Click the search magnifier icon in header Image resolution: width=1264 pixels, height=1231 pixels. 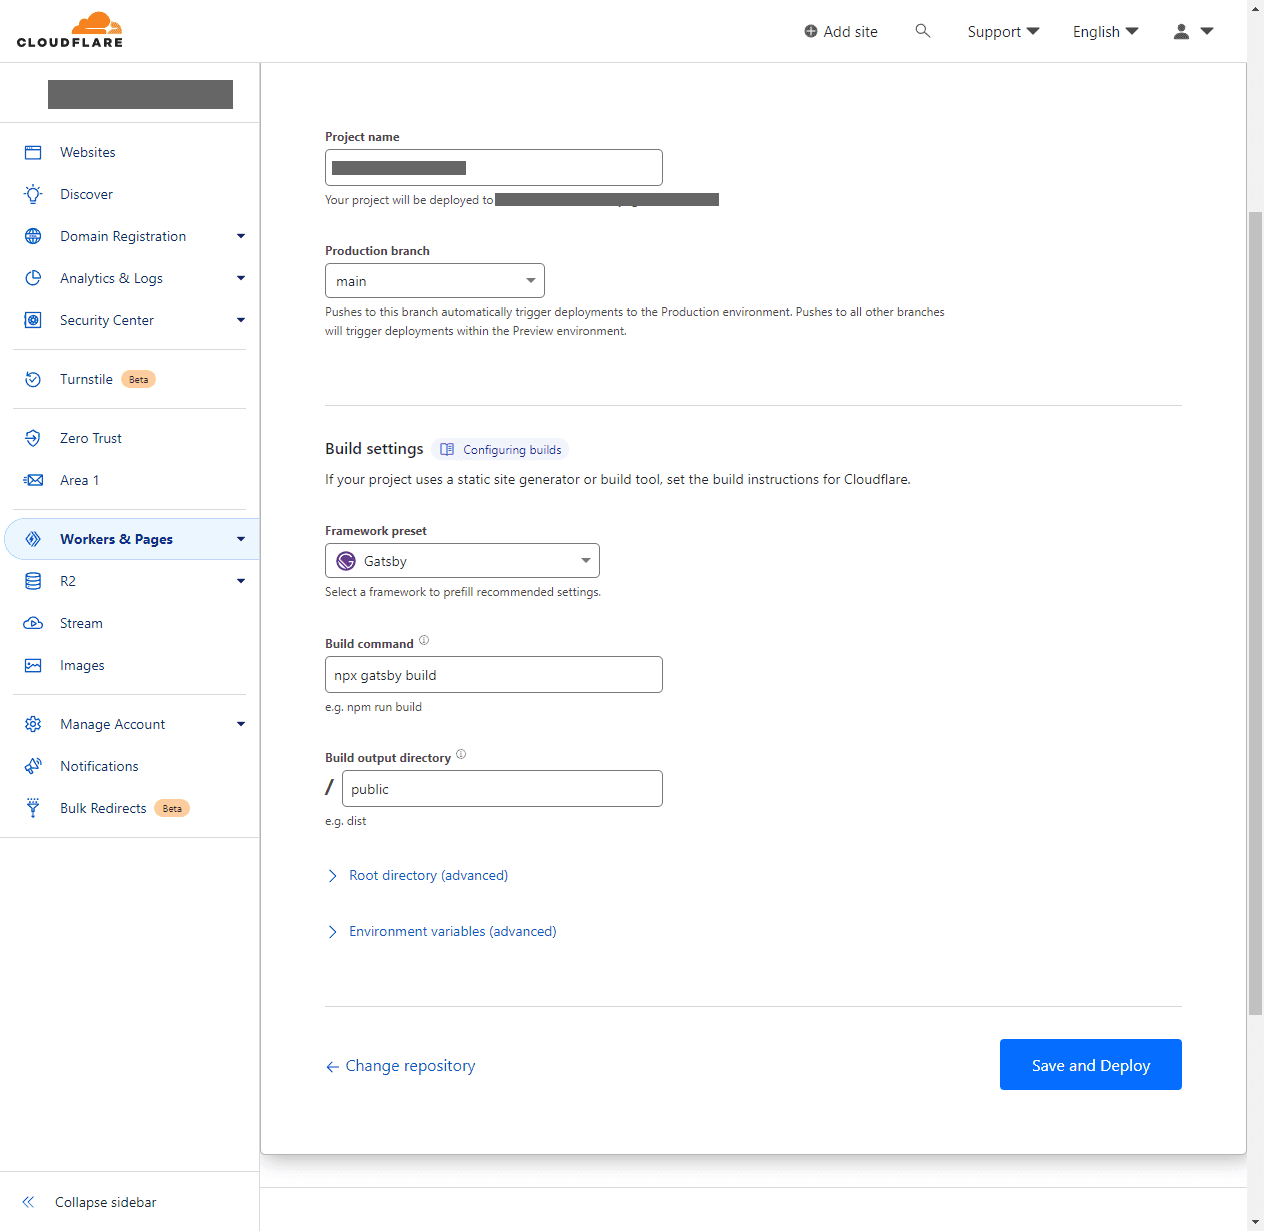922,31
